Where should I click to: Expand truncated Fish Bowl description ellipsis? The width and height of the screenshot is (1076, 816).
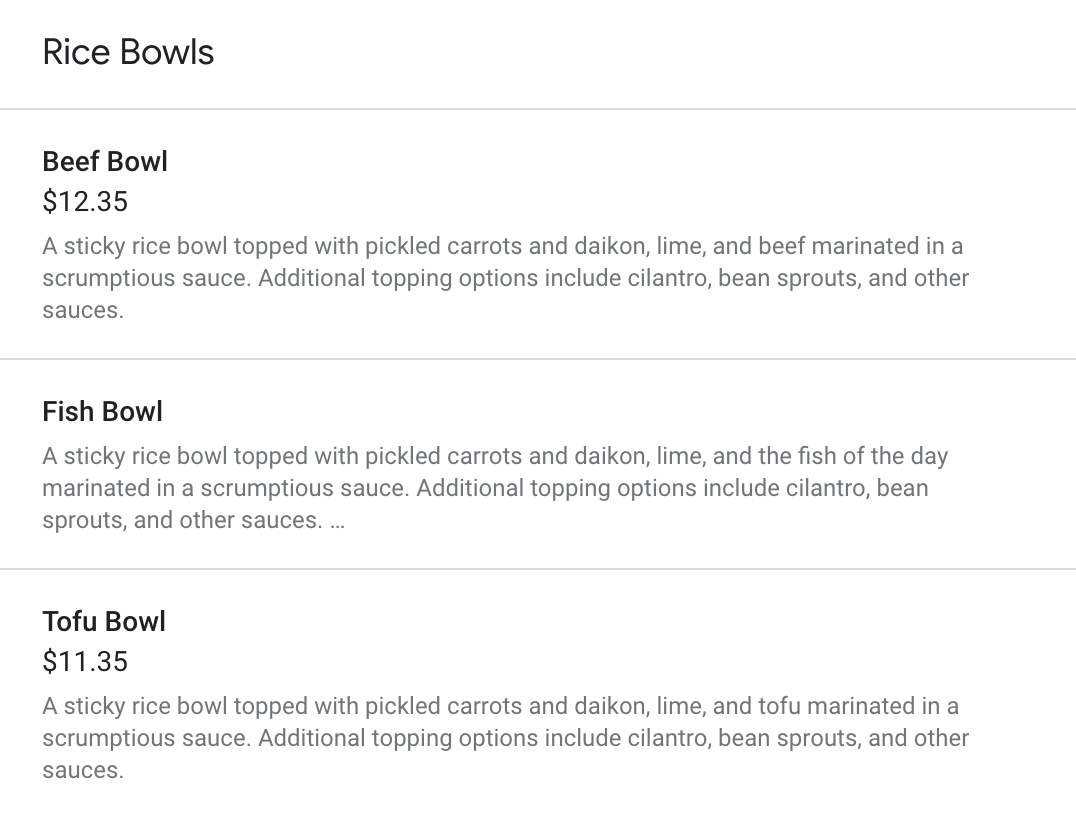pos(336,521)
